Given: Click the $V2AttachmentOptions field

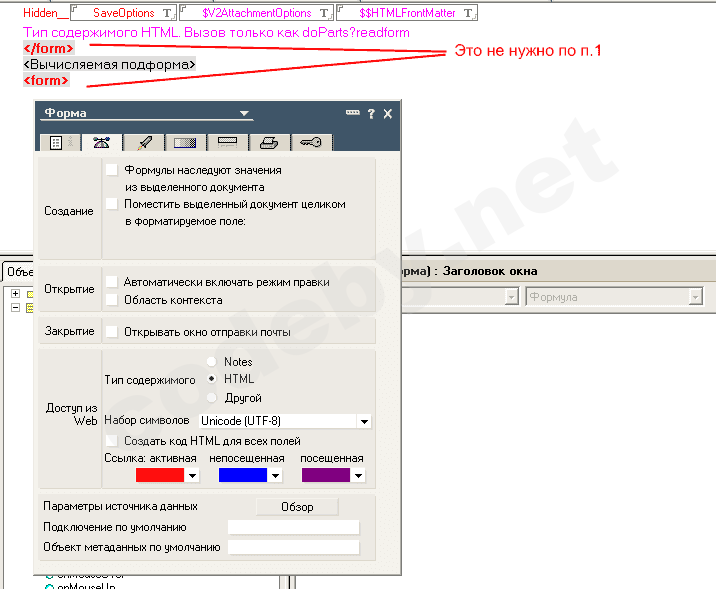Looking at the screenshot, I should coord(257,13).
